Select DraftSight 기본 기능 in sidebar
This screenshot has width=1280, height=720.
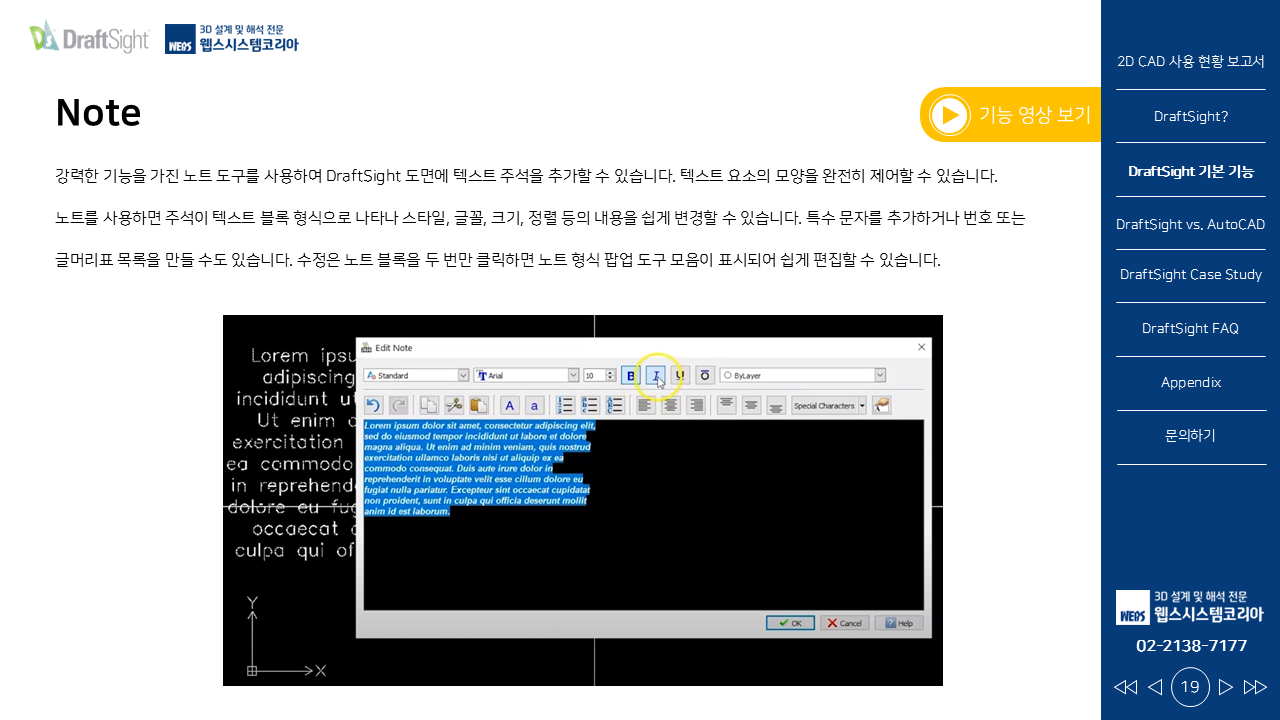1190,171
